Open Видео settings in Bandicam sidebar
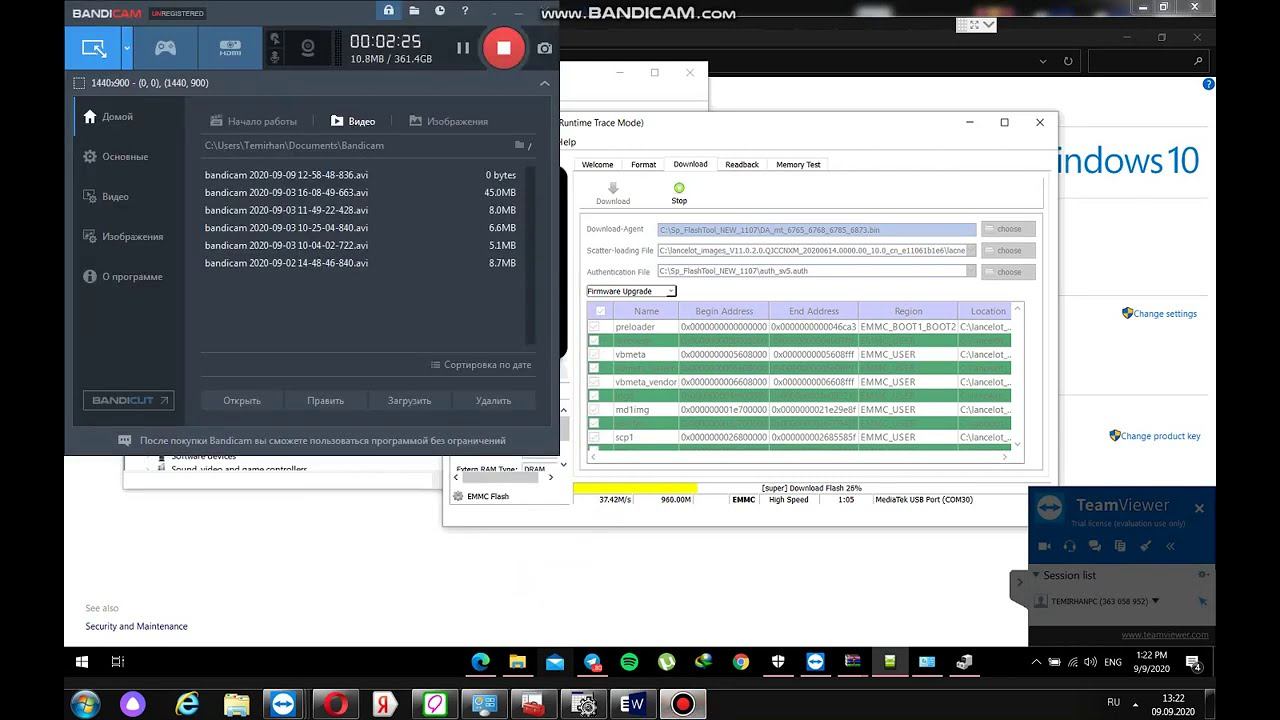Screen dimensions: 1280x720 click(115, 197)
